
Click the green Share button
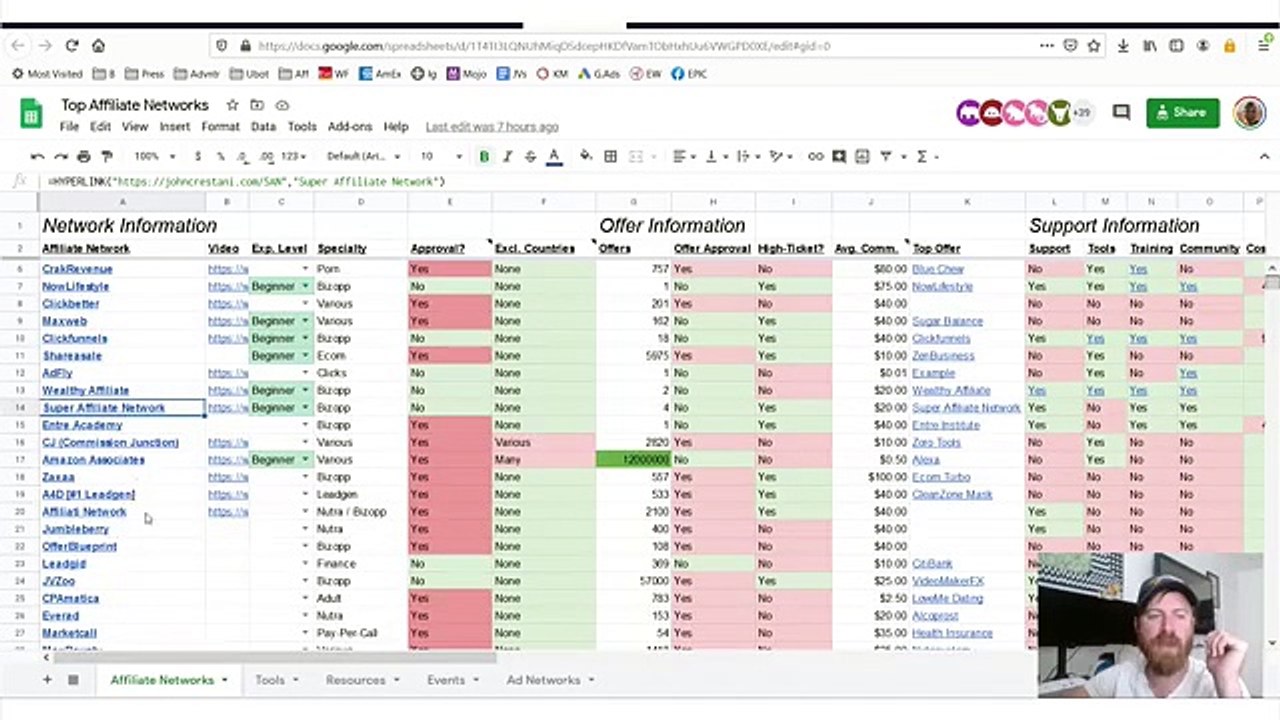(1182, 113)
